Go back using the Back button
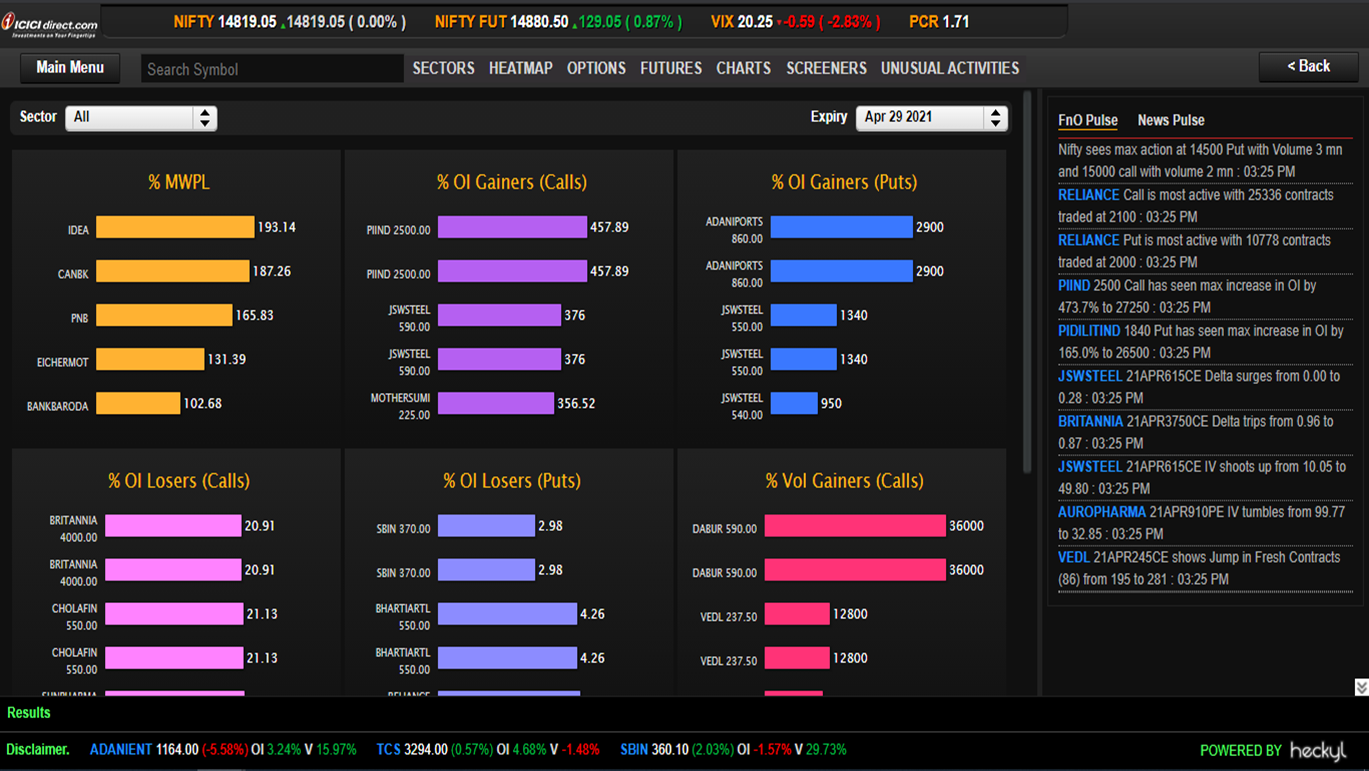 (x=1307, y=67)
